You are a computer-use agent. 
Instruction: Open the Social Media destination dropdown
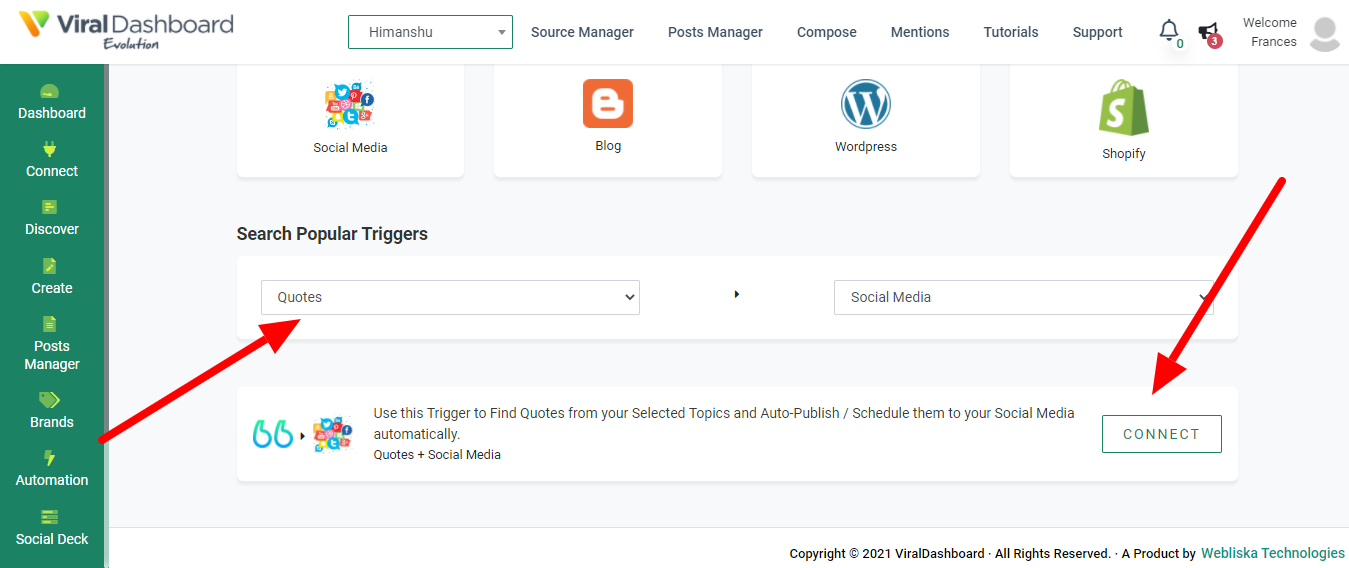(1024, 297)
